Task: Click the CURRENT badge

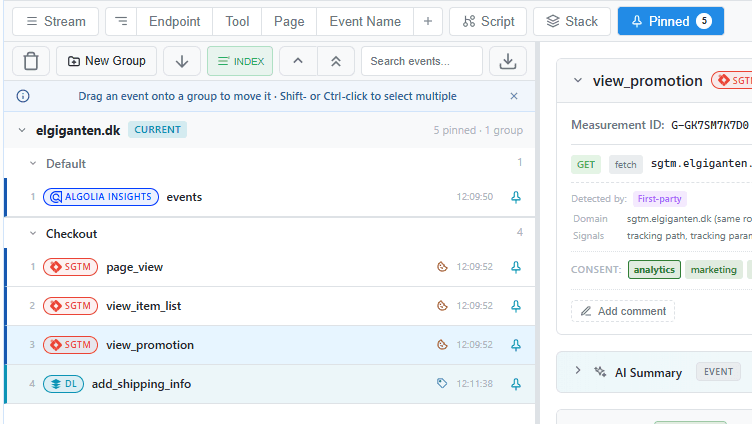Action: pyautogui.click(x=157, y=130)
